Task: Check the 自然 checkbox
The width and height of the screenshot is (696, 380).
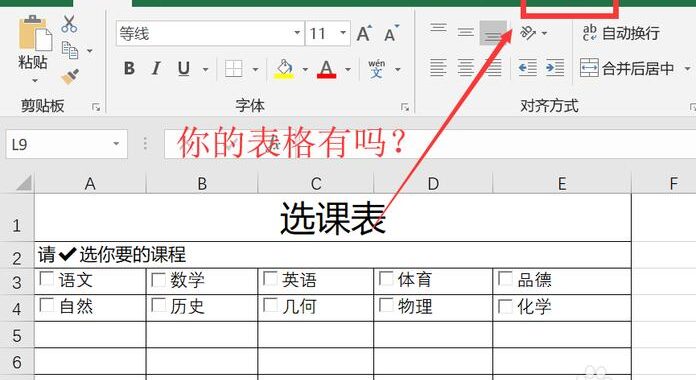Action: 47,305
